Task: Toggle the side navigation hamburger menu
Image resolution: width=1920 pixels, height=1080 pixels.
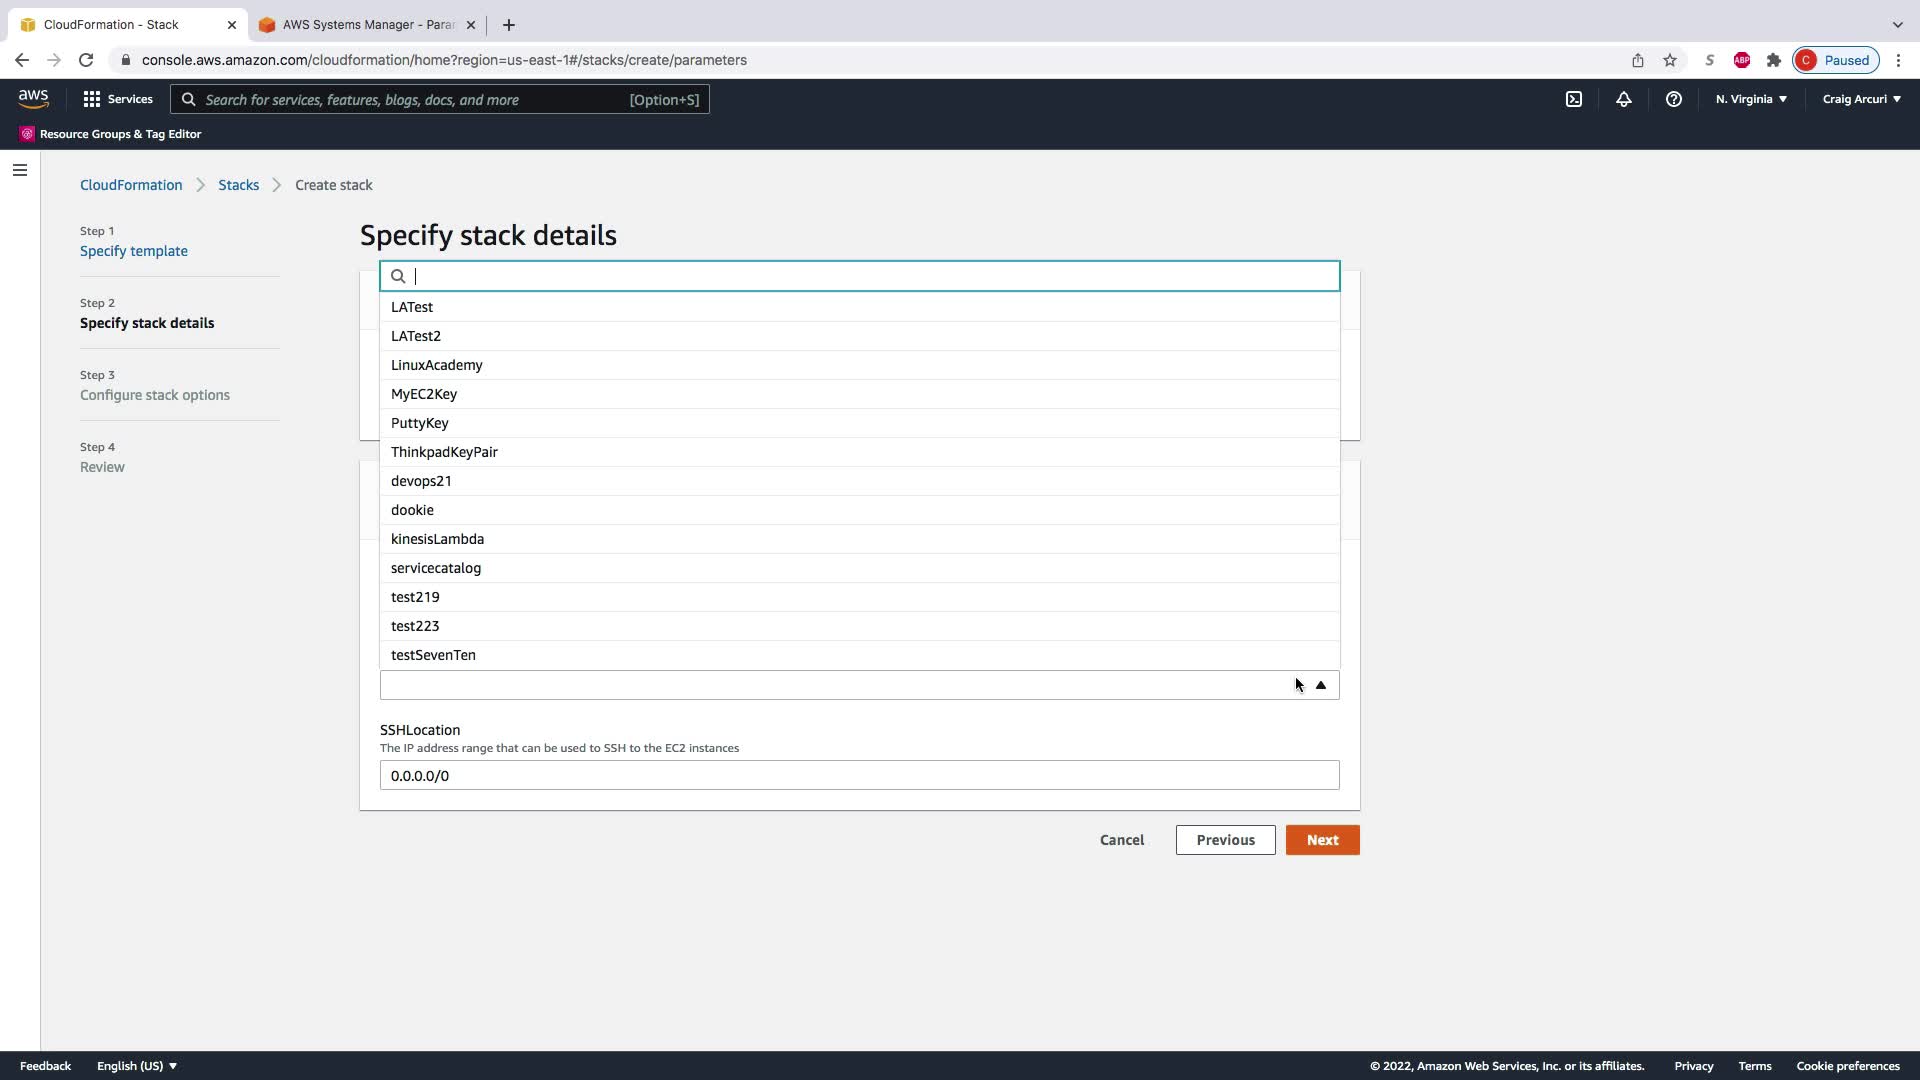Action: 20,170
